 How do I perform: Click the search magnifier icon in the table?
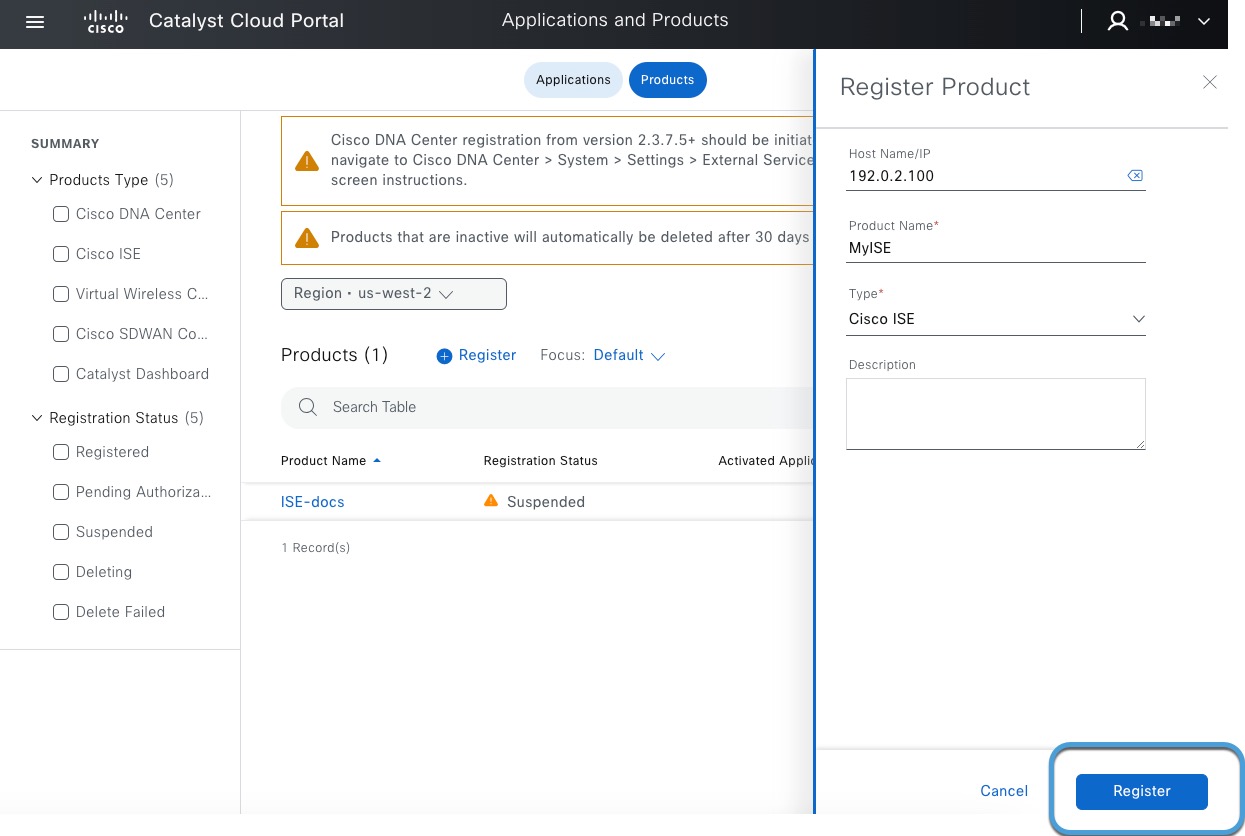(x=307, y=407)
